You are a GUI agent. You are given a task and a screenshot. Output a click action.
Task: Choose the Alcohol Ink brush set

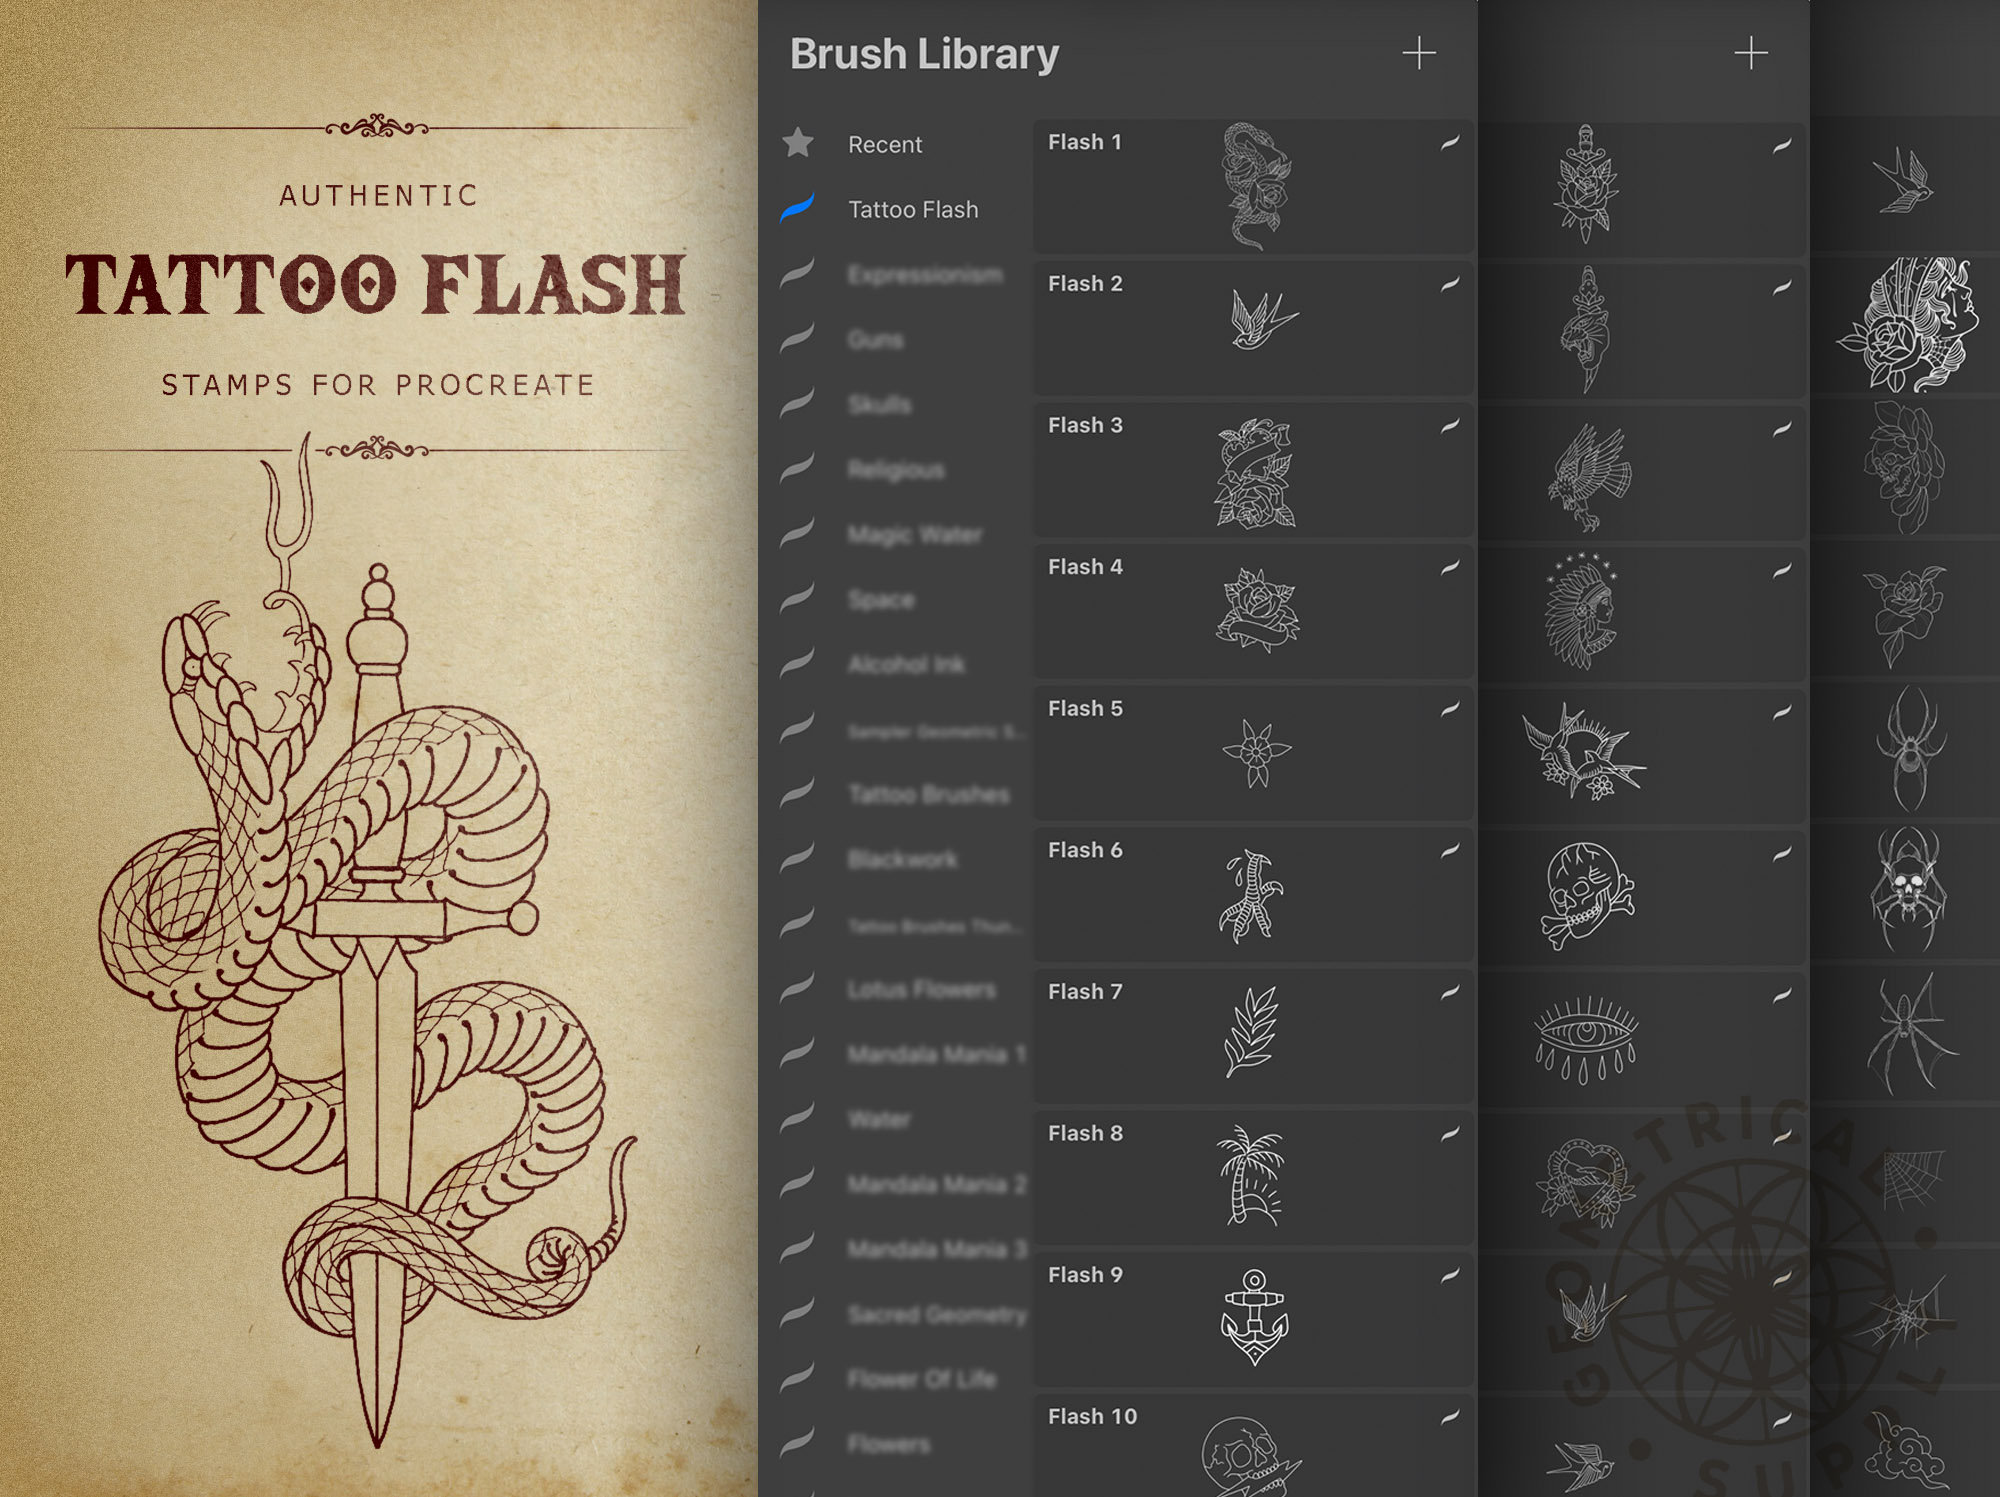point(906,665)
